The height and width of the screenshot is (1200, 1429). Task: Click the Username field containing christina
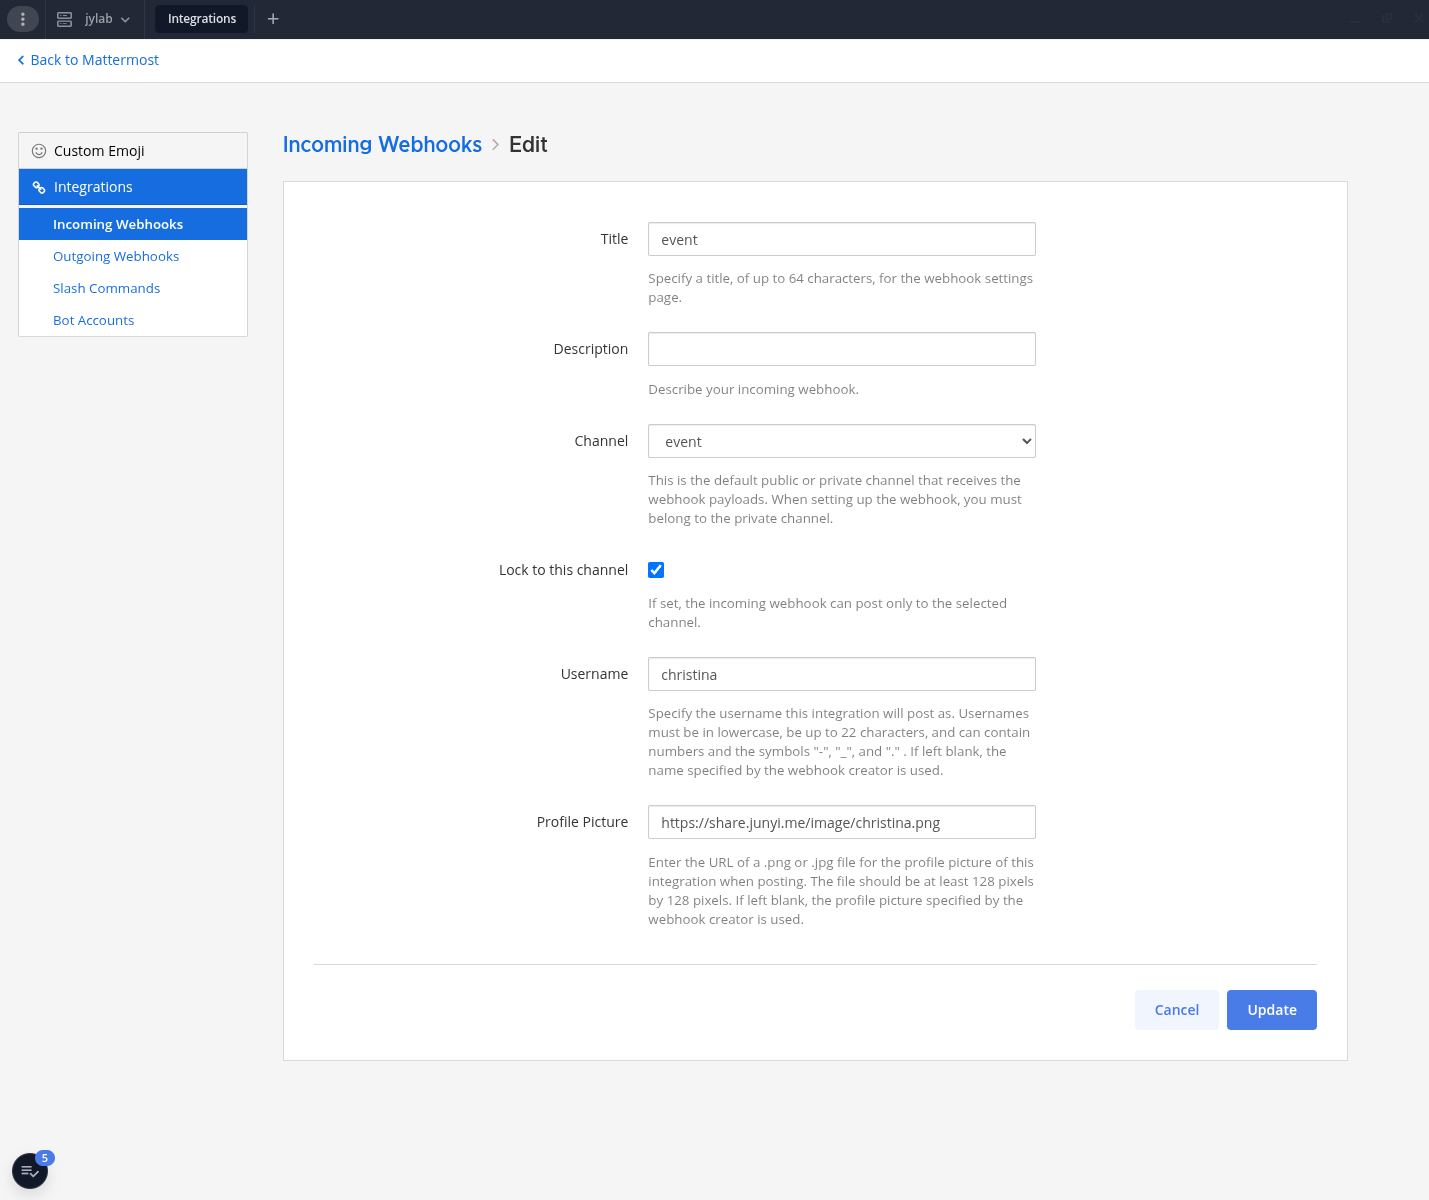[841, 674]
